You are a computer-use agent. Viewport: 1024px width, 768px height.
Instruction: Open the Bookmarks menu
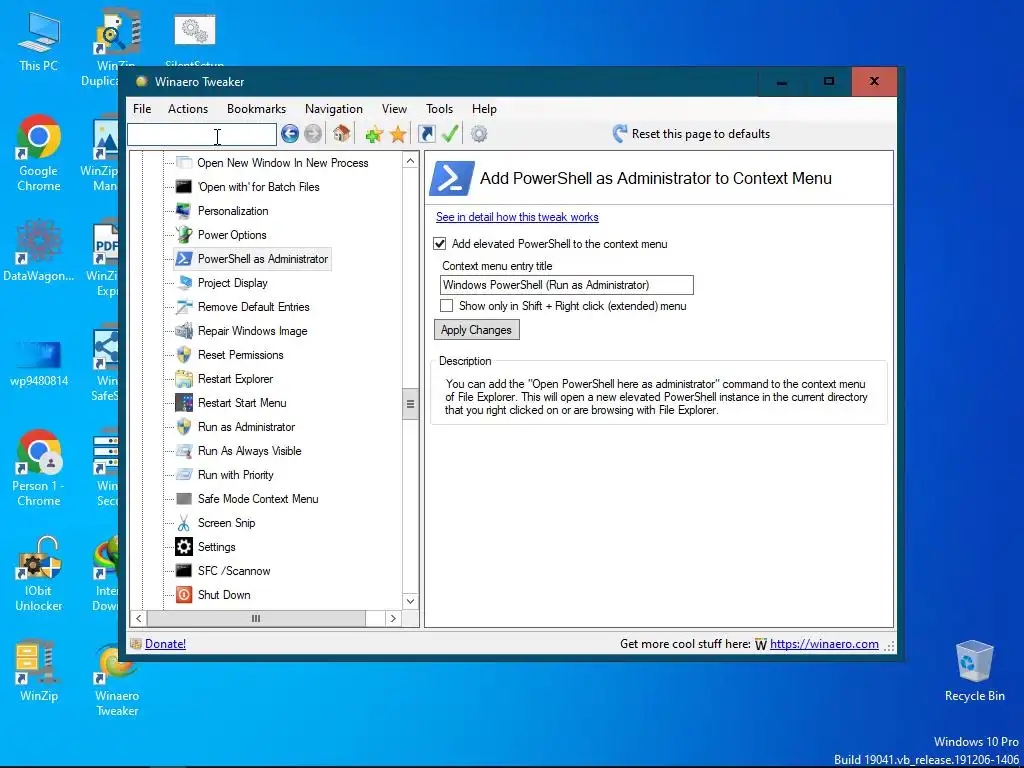(256, 109)
